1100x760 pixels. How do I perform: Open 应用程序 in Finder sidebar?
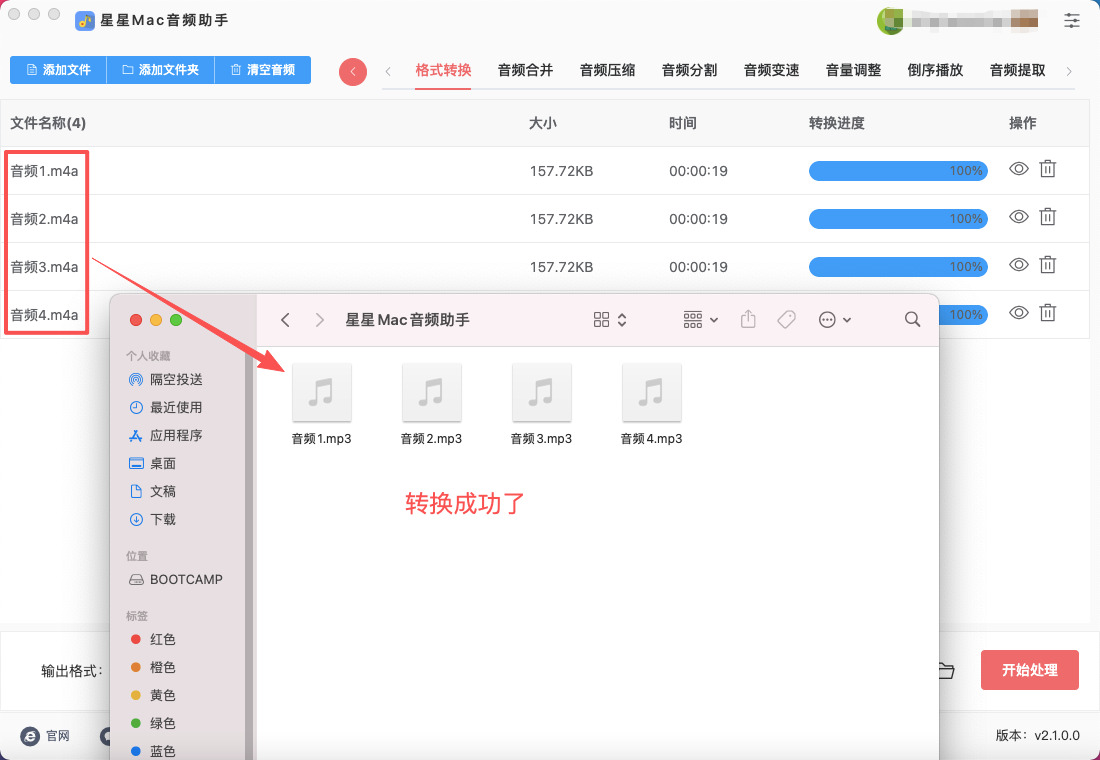point(166,436)
